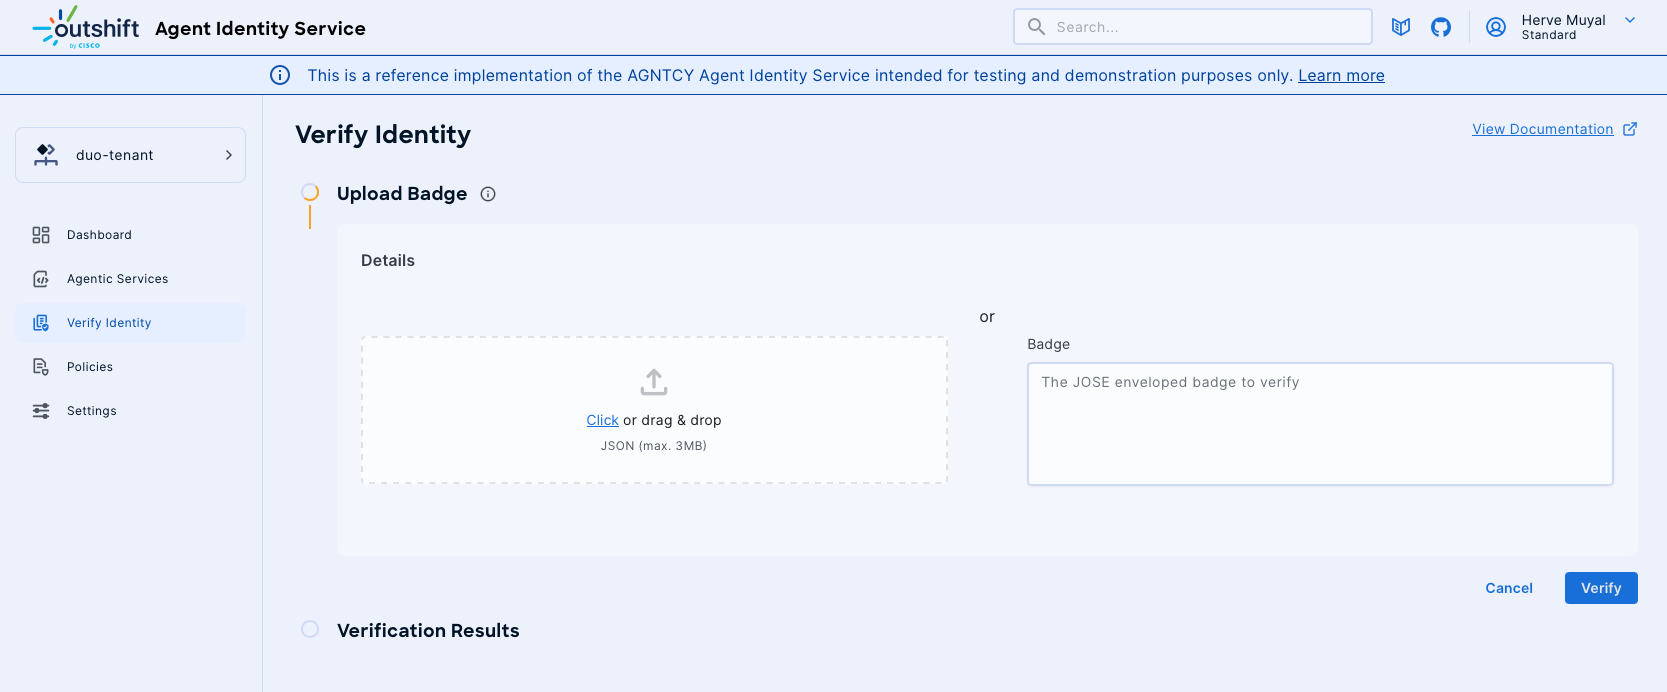Click the Cancel button
The width and height of the screenshot is (1667, 692).
pyautogui.click(x=1508, y=588)
